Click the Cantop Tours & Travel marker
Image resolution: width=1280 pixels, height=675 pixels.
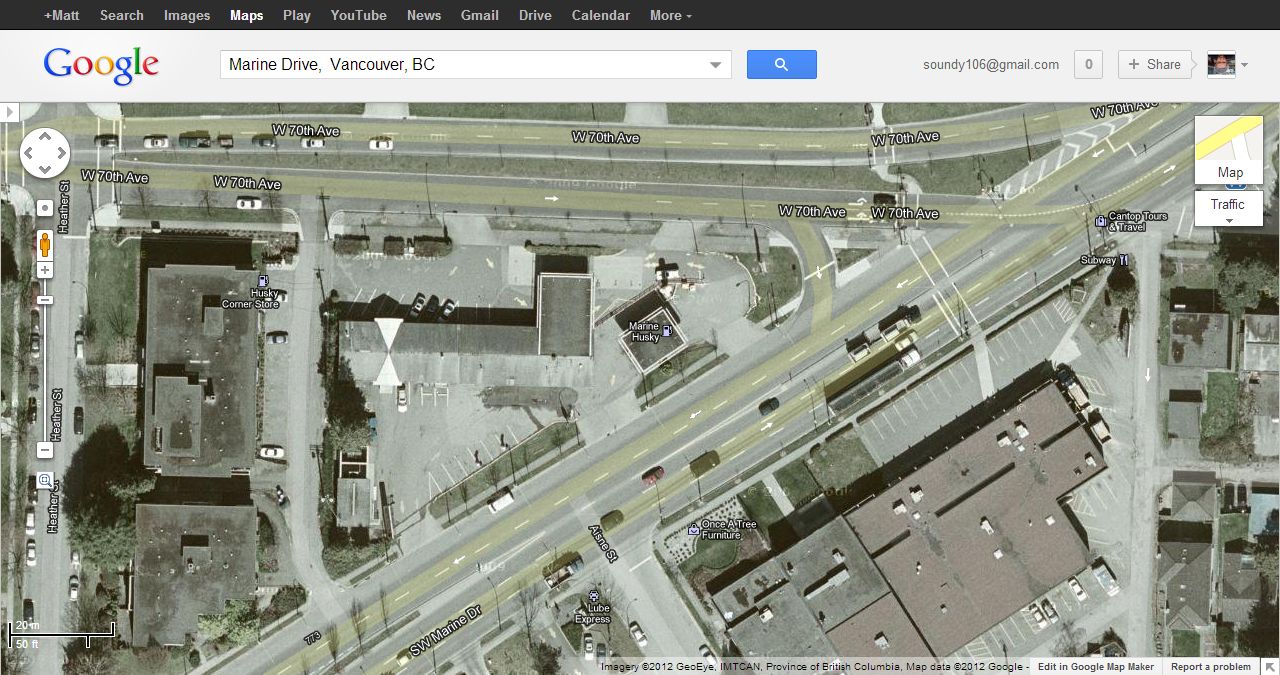[1100, 221]
